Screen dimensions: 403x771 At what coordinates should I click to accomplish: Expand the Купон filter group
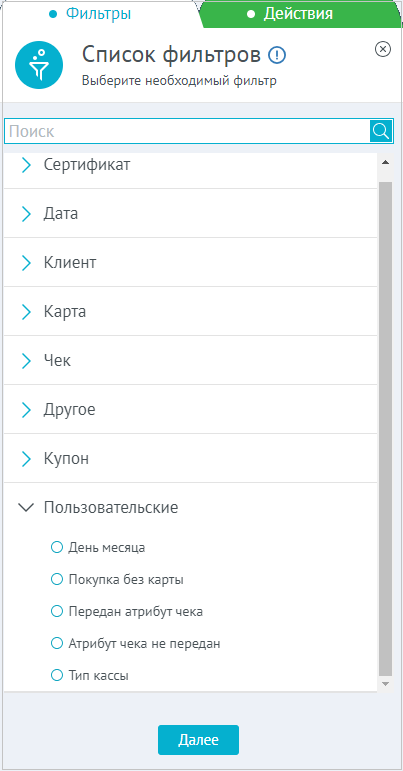pyautogui.click(x=190, y=459)
